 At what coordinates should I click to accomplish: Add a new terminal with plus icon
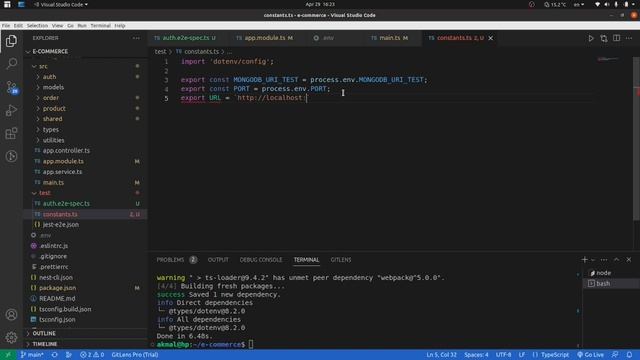tap(584, 260)
